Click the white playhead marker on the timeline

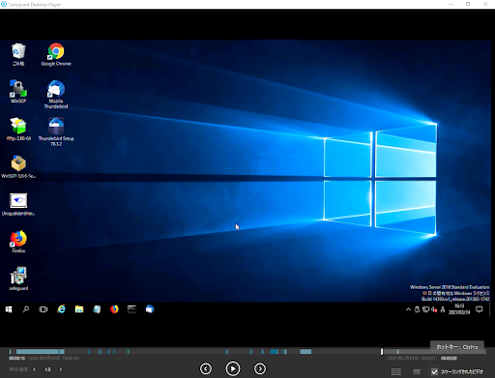coord(382,351)
